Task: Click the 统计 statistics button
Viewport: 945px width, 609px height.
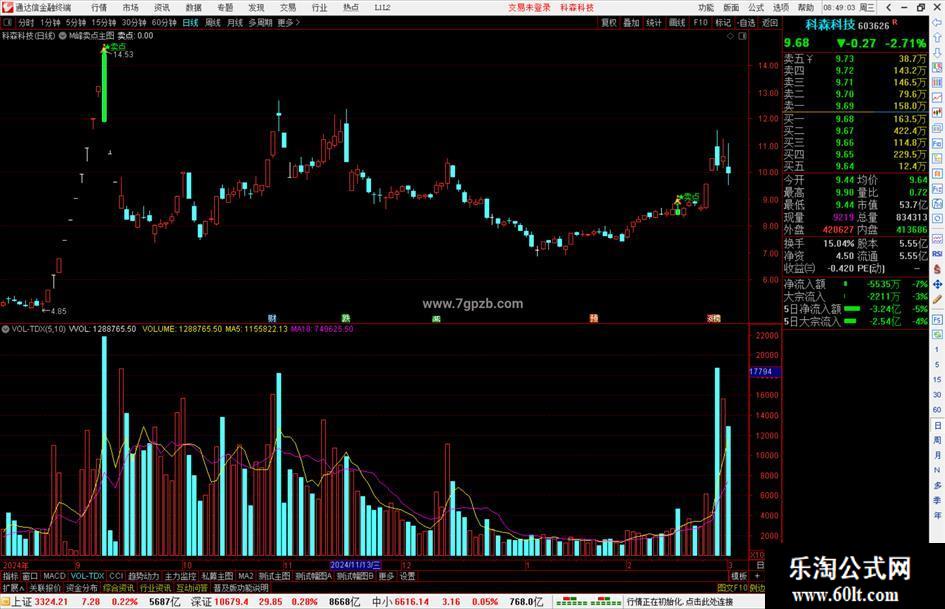Action: 654,22
